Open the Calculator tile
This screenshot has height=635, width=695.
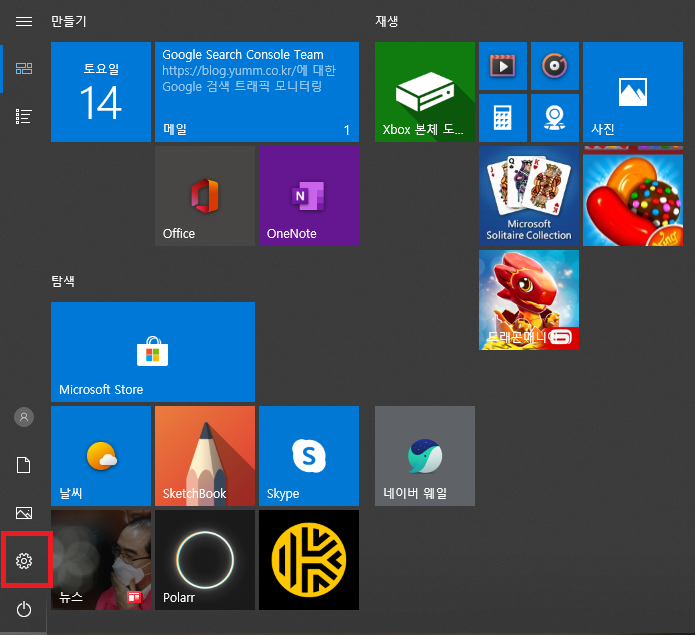503,118
